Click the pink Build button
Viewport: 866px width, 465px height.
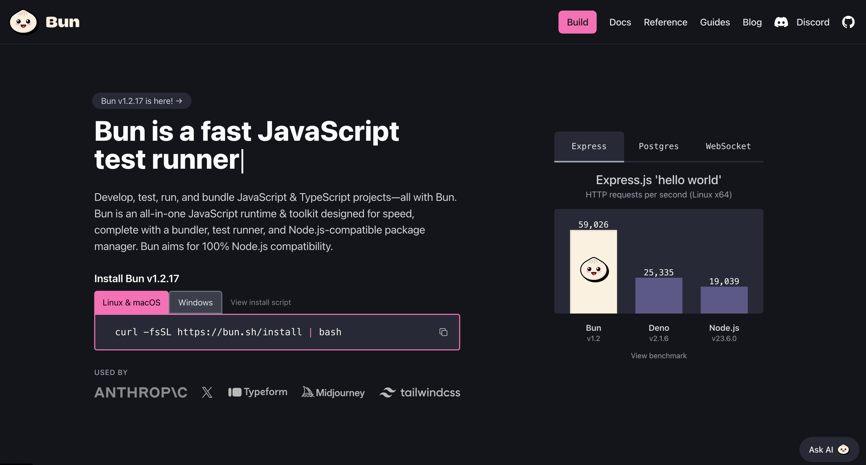coord(577,22)
